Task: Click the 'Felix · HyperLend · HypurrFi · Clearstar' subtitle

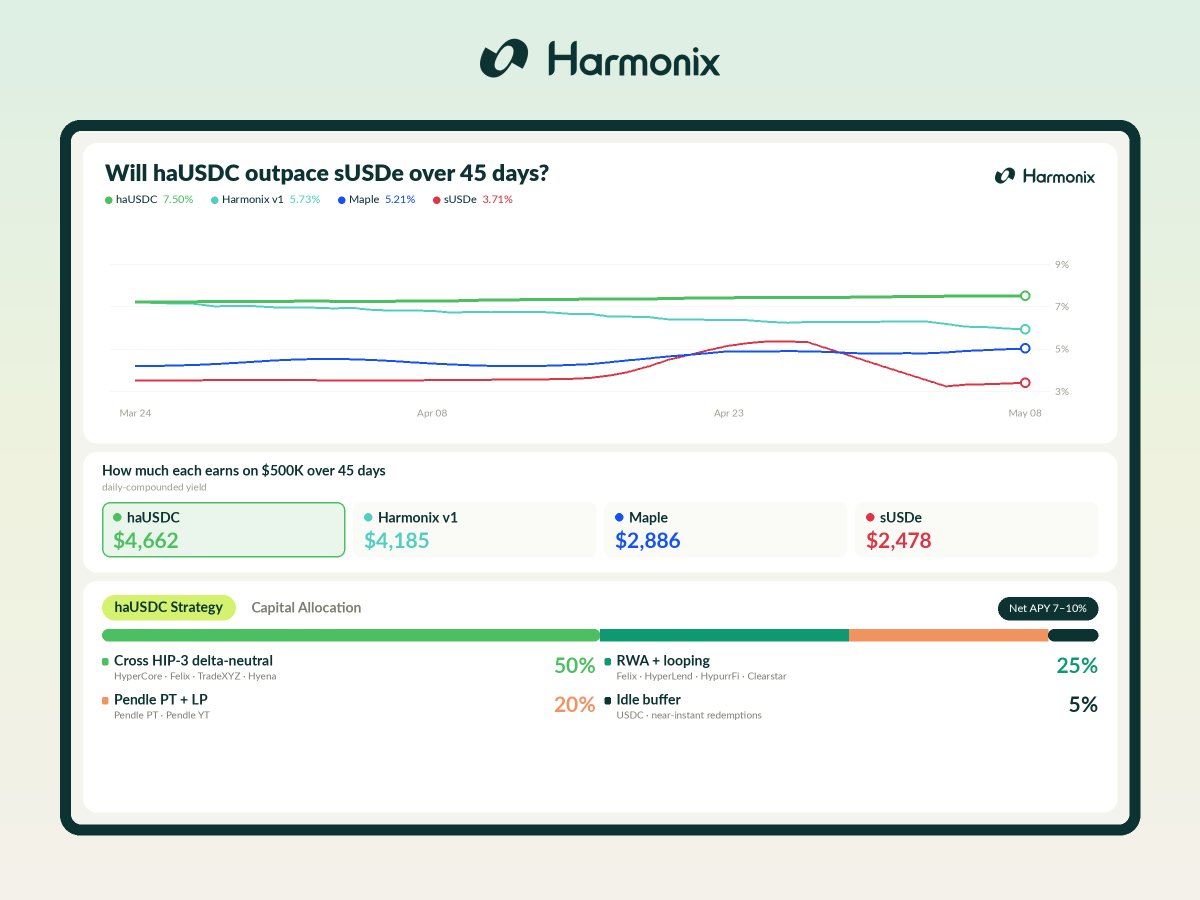Action: (702, 677)
